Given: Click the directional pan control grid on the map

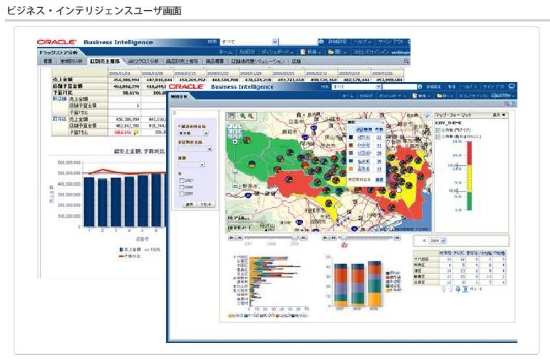Looking at the screenshot, I should click(235, 131).
